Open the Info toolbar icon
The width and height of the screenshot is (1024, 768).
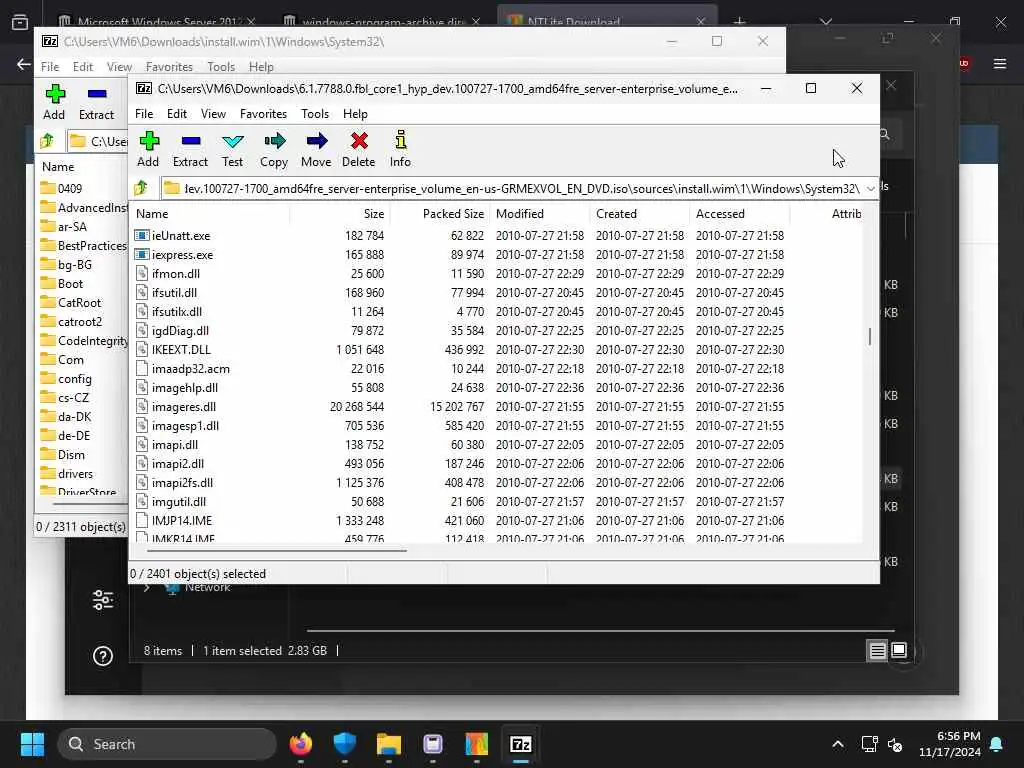tap(400, 141)
